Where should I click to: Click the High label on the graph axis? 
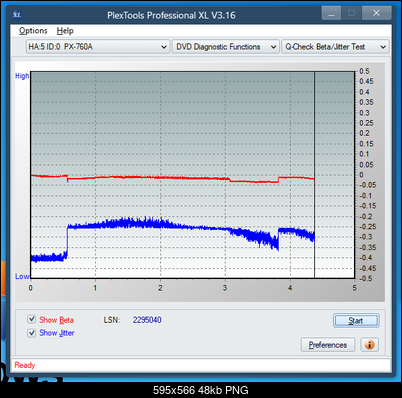tap(22, 76)
